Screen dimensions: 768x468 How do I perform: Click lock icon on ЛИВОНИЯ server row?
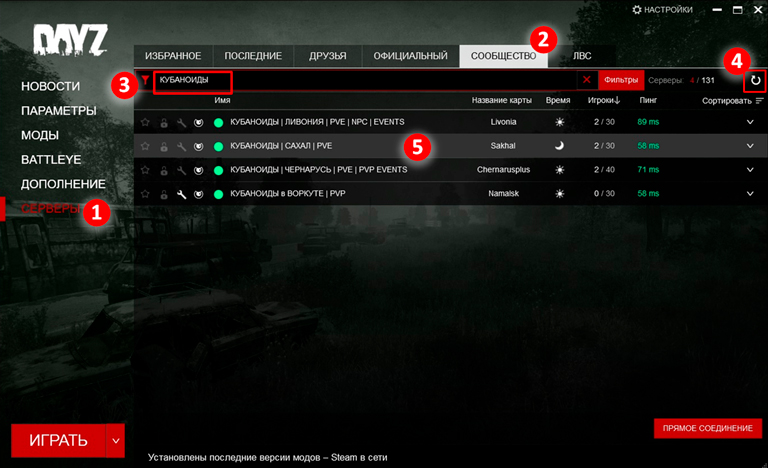coord(164,123)
